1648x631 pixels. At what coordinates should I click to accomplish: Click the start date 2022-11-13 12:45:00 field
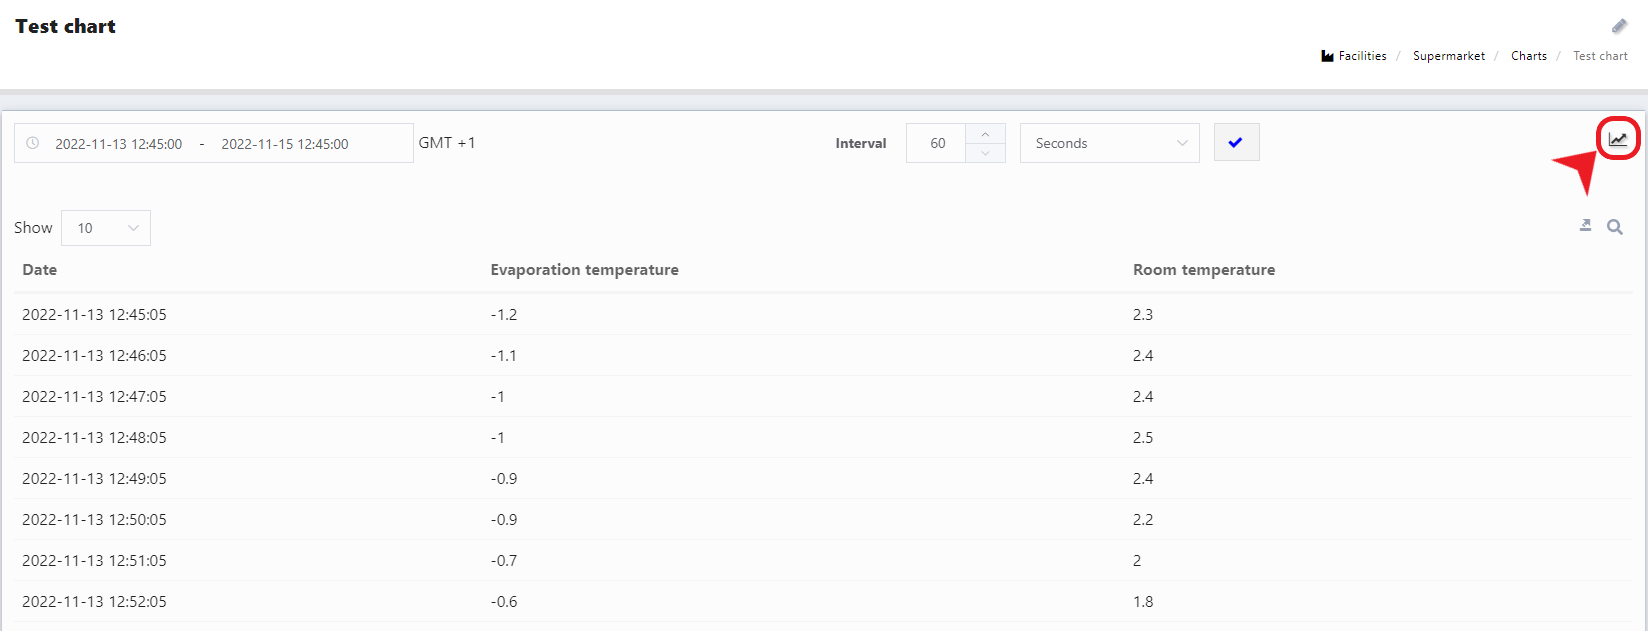119,144
